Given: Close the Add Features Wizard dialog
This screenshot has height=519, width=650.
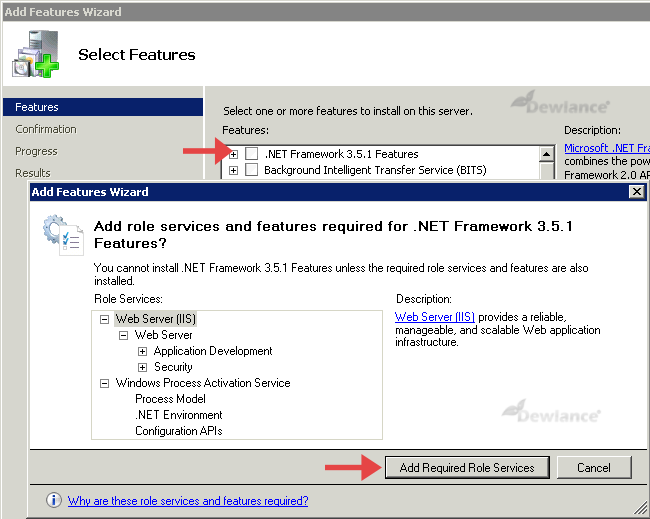Looking at the screenshot, I should pos(636,192).
